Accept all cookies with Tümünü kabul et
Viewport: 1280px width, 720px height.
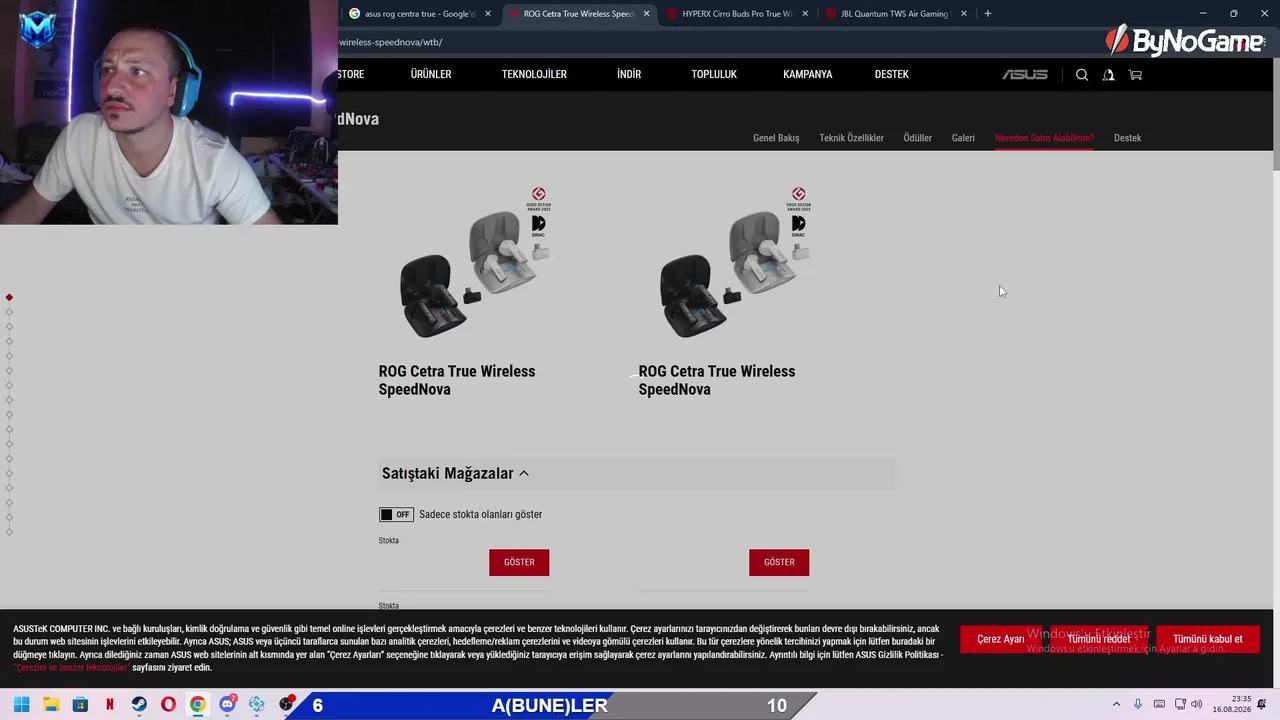1208,639
